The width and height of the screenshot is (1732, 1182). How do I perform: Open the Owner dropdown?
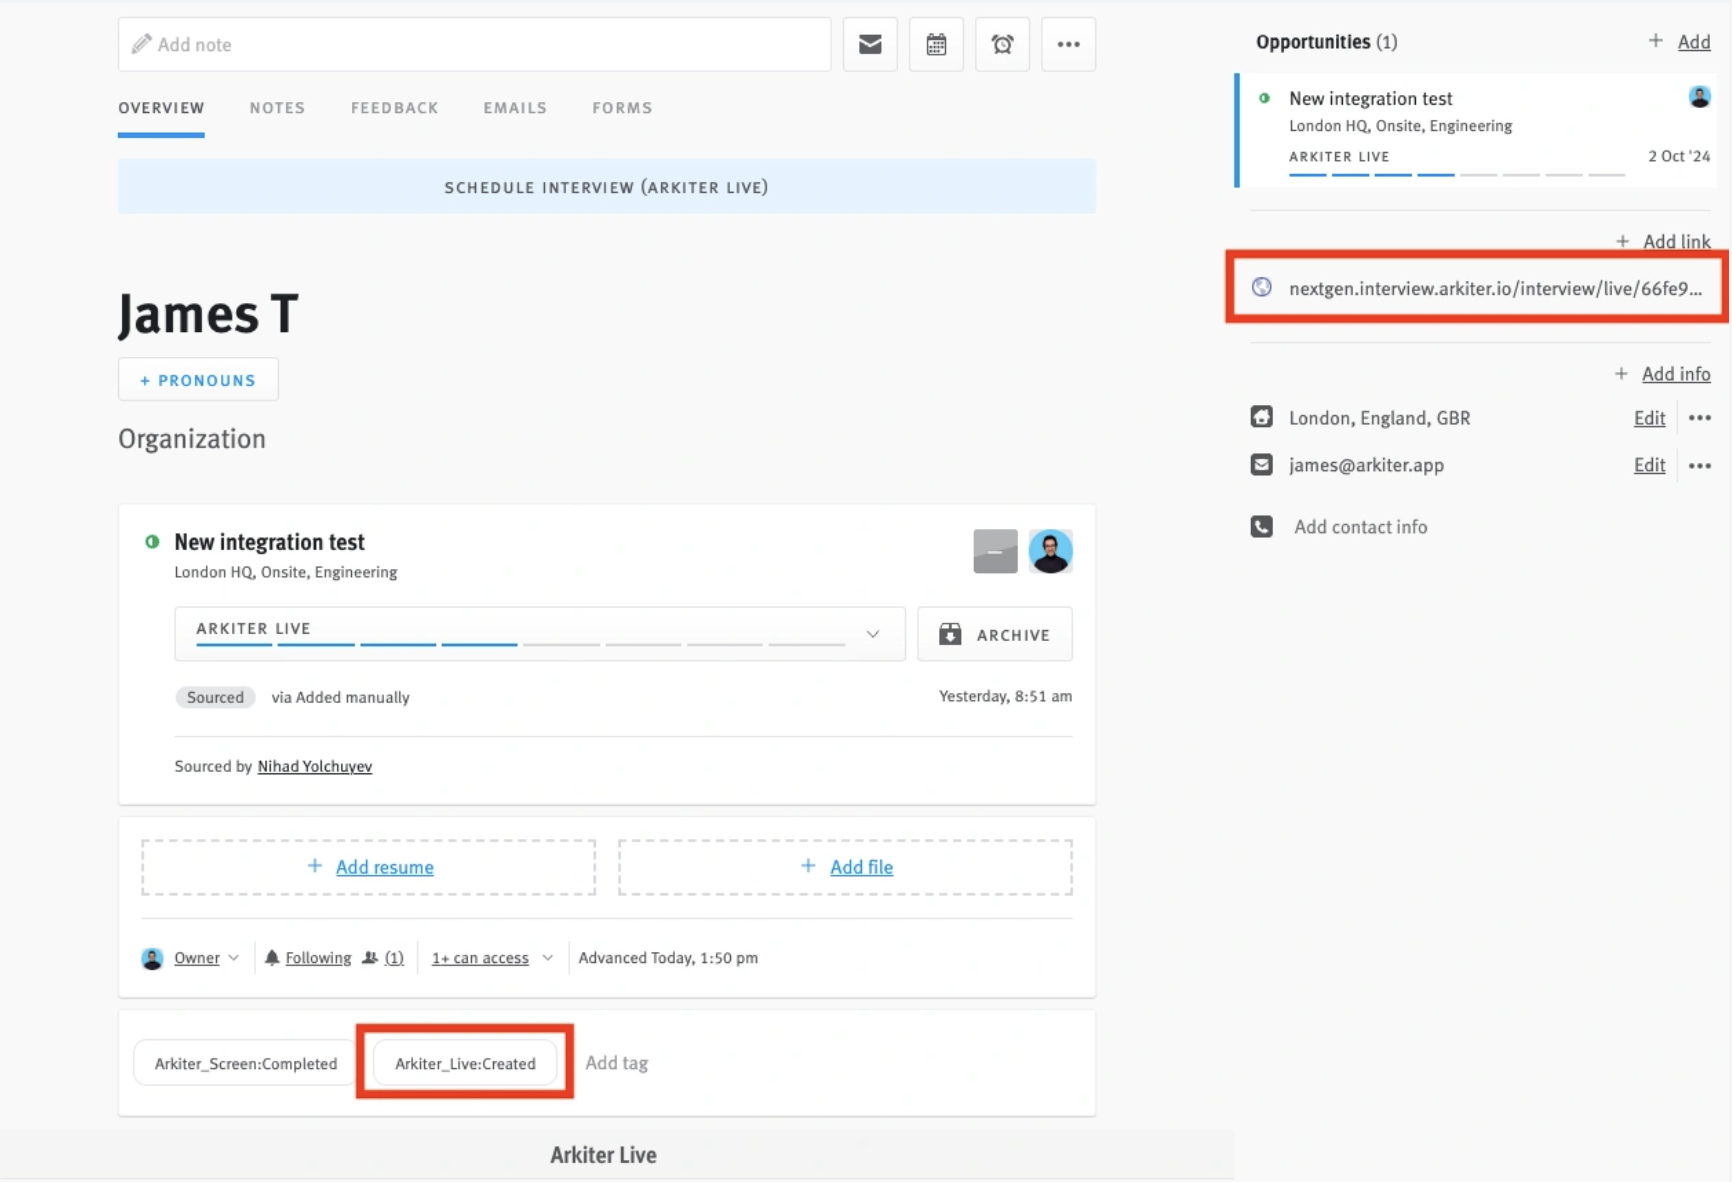coord(207,958)
